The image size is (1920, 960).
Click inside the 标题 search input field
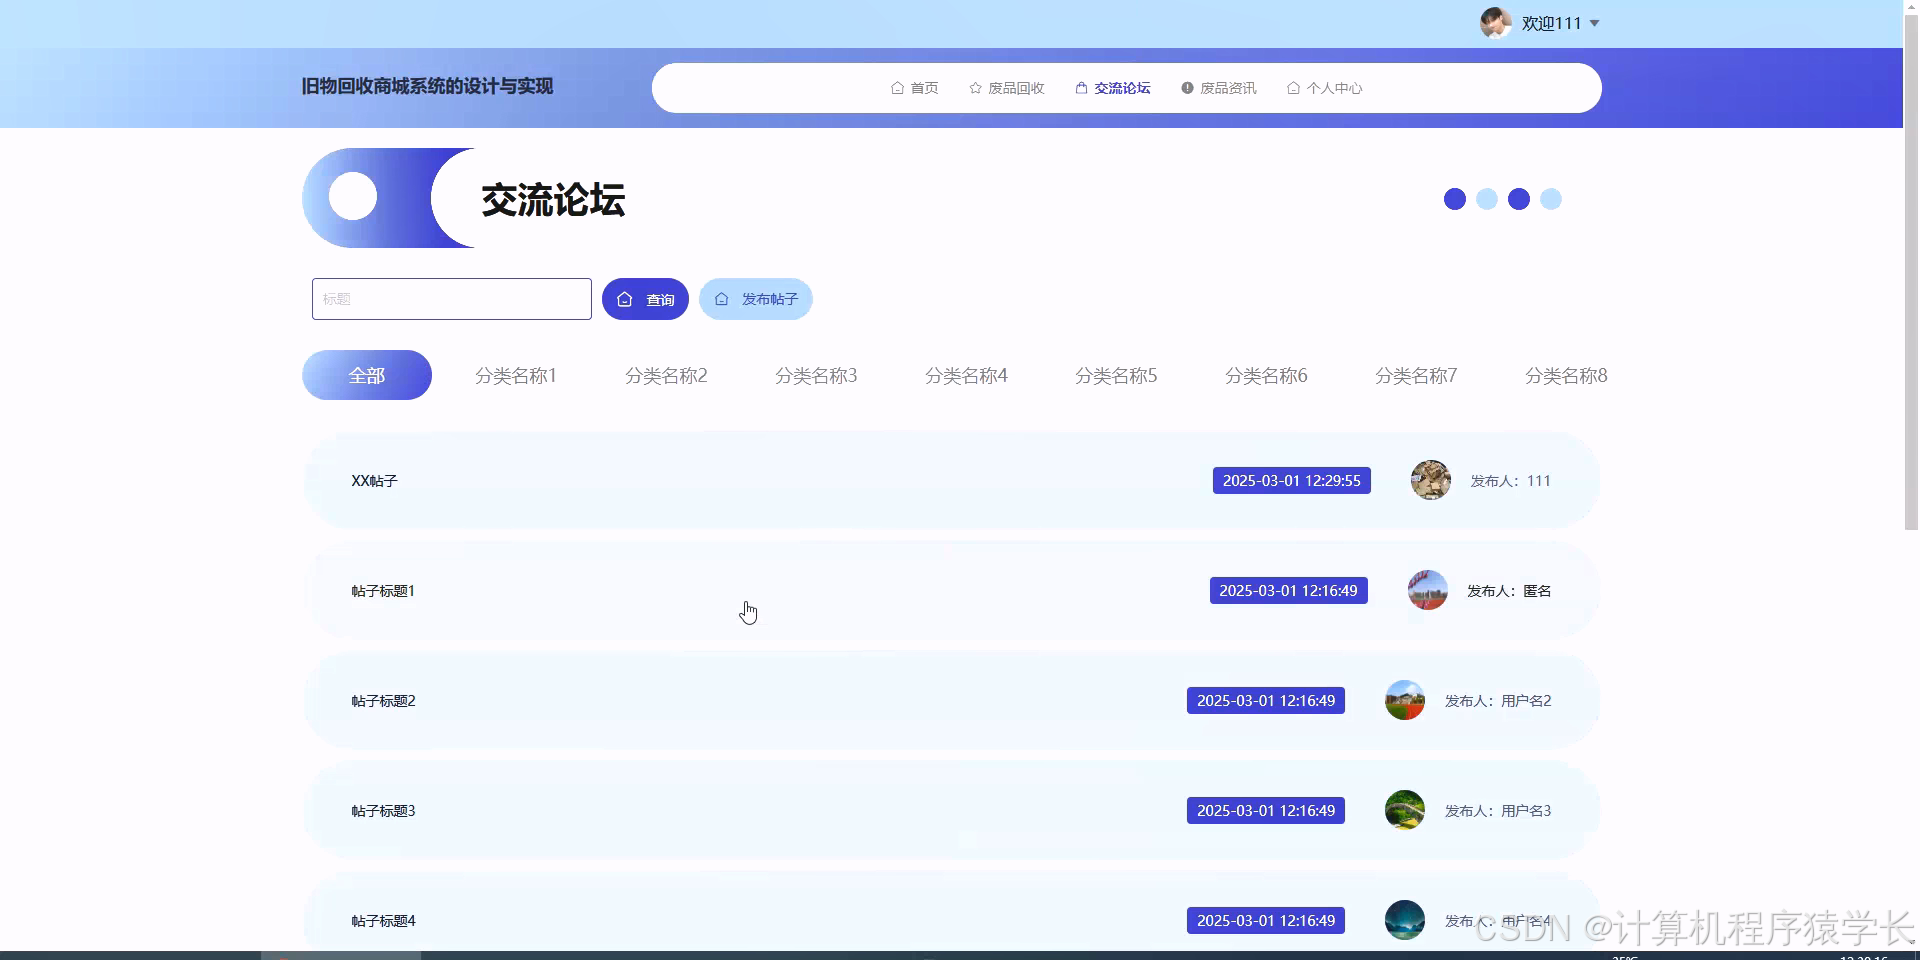[x=451, y=299]
